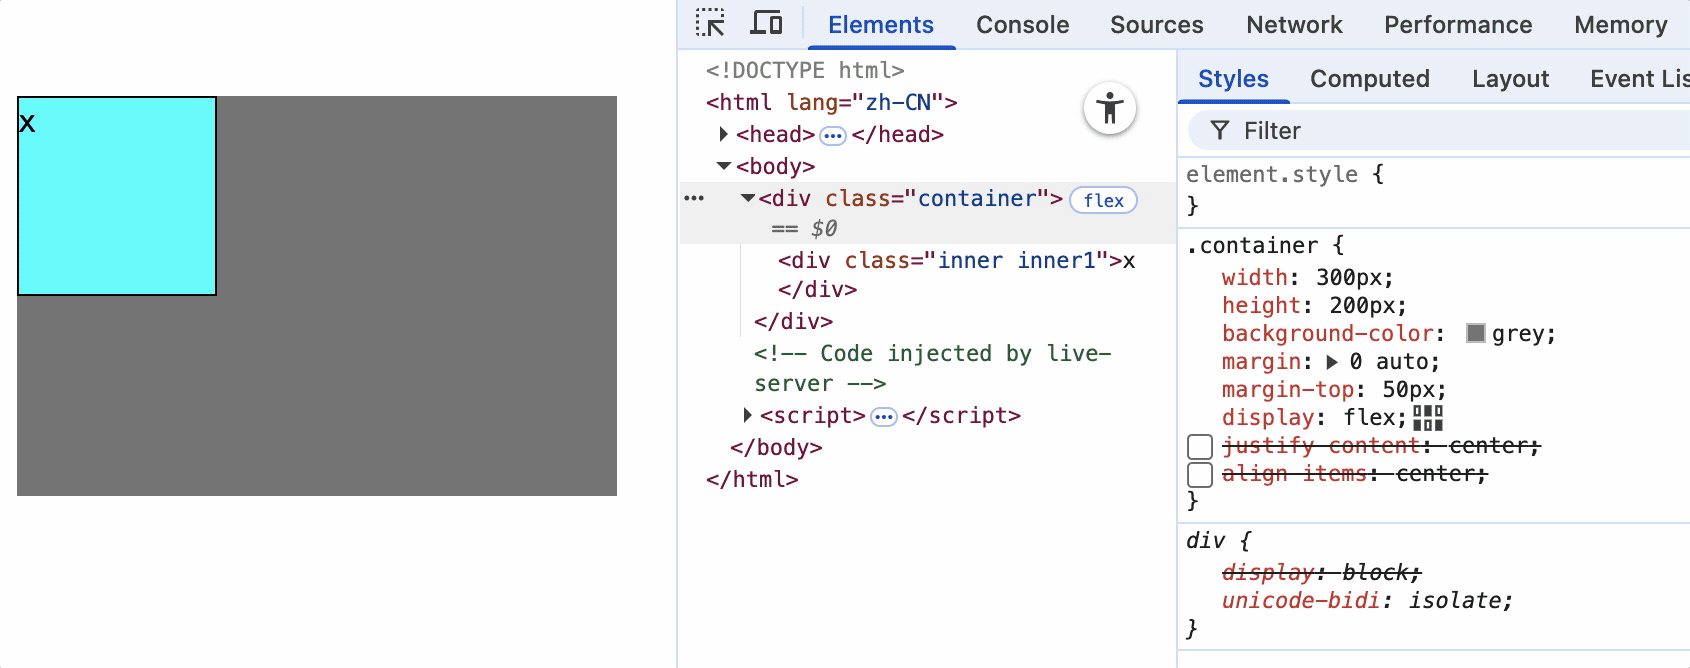Select the DOCTYPE html row
1690x668 pixels.
pyautogui.click(x=805, y=70)
